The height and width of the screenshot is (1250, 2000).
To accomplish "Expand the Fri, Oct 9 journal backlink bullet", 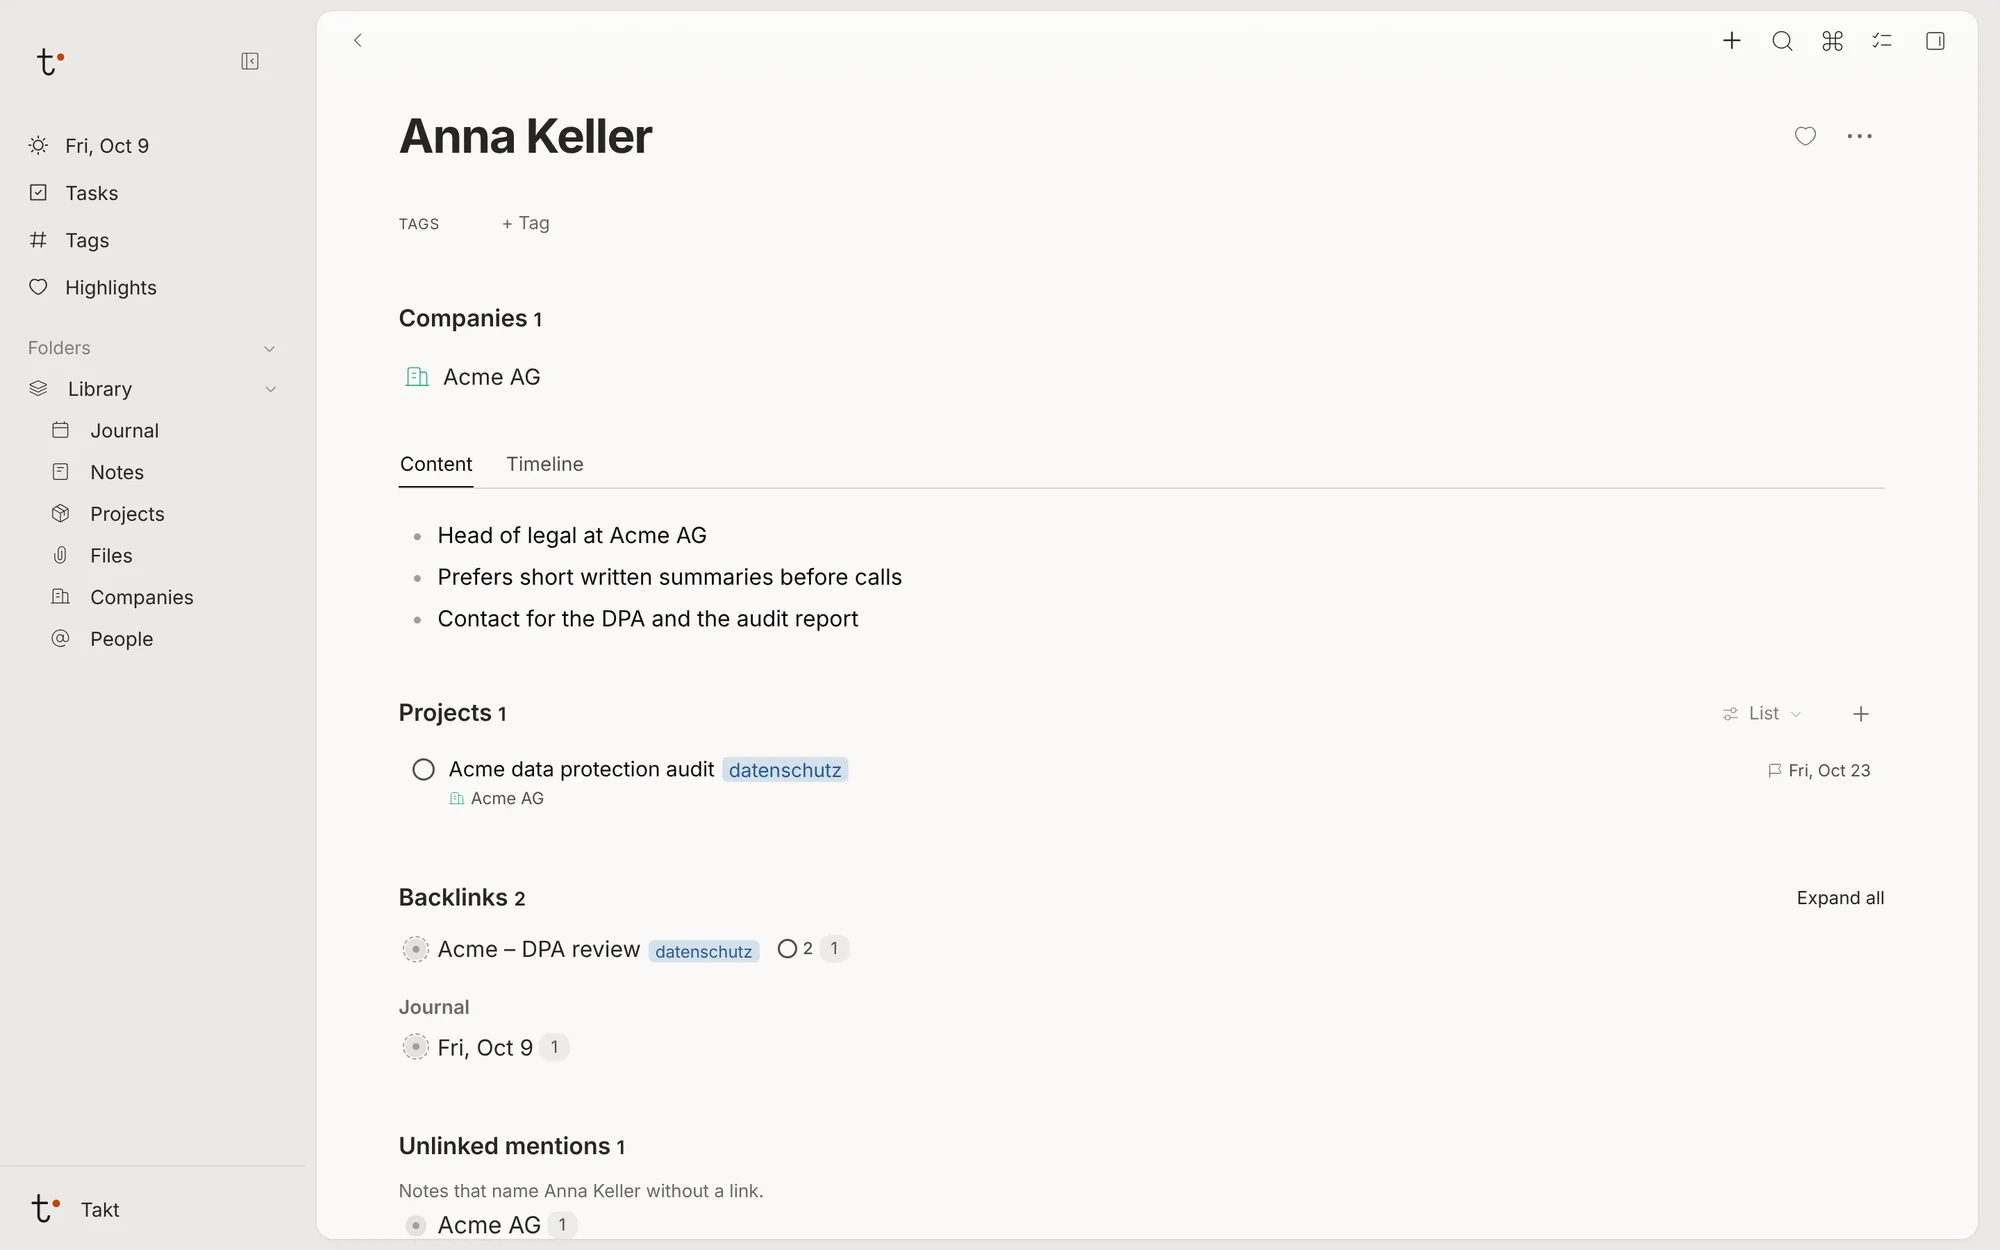I will tap(415, 1047).
